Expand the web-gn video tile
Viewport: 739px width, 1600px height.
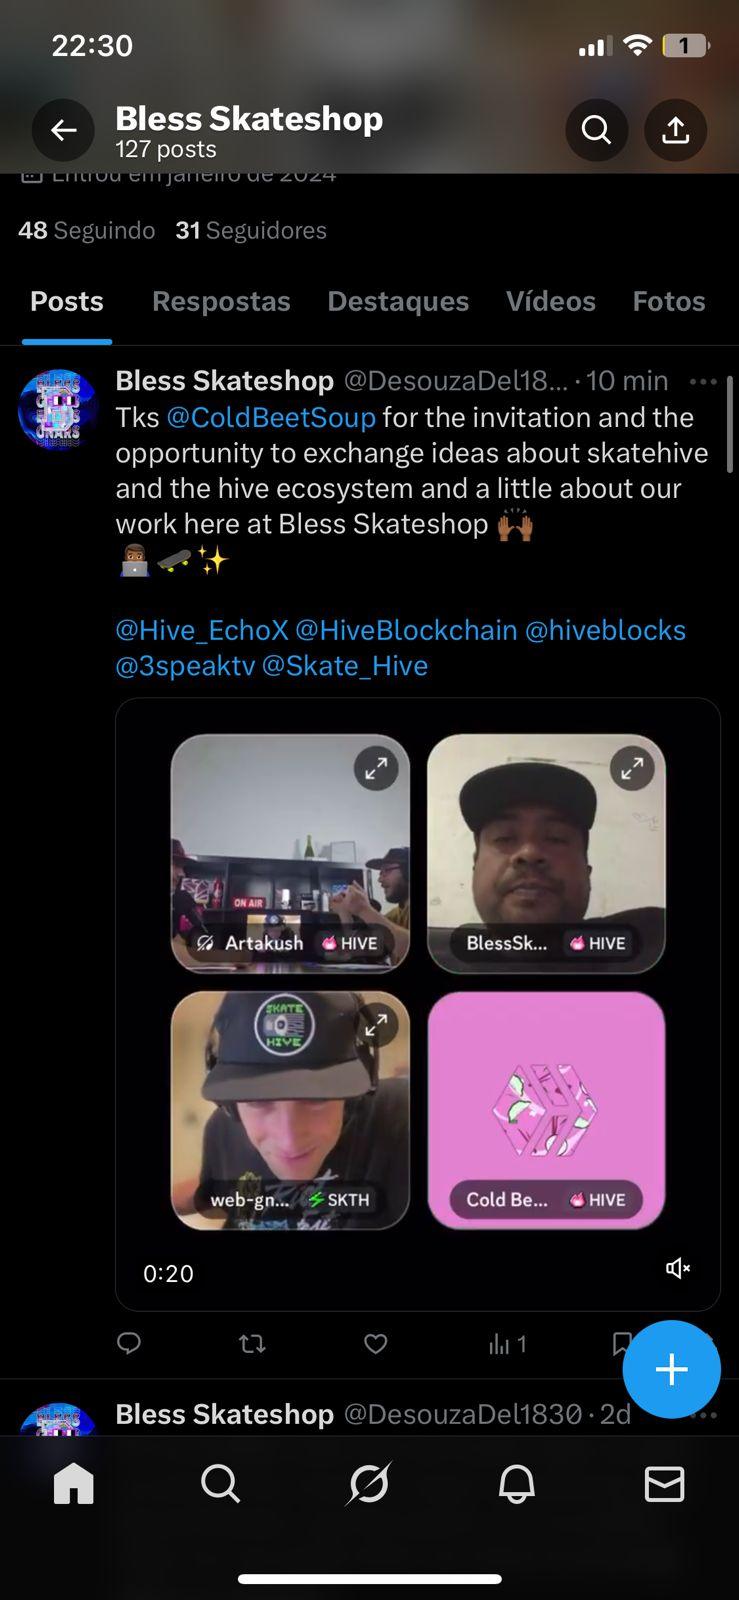click(x=376, y=1025)
